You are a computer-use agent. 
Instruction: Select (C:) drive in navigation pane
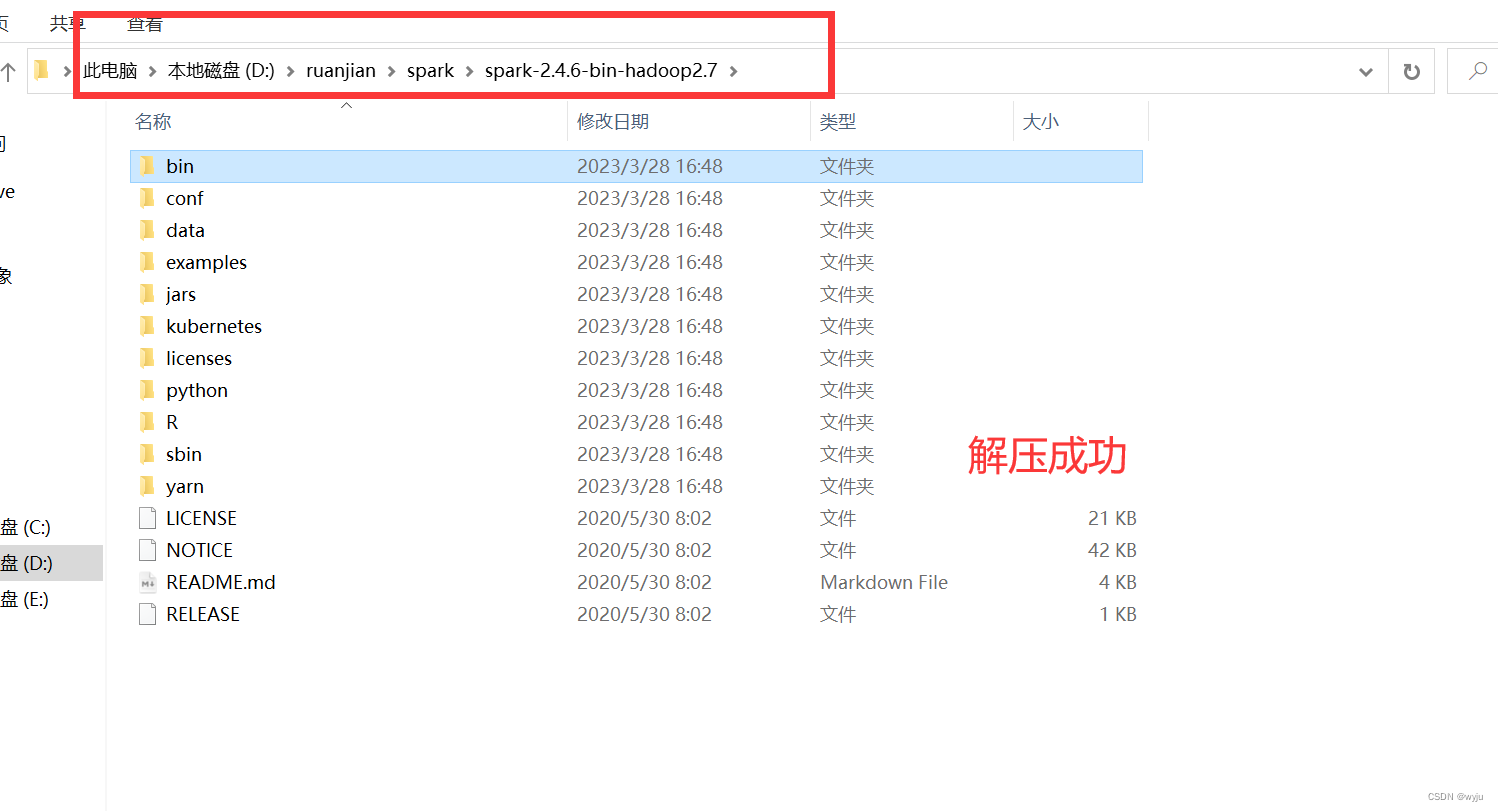(26, 527)
